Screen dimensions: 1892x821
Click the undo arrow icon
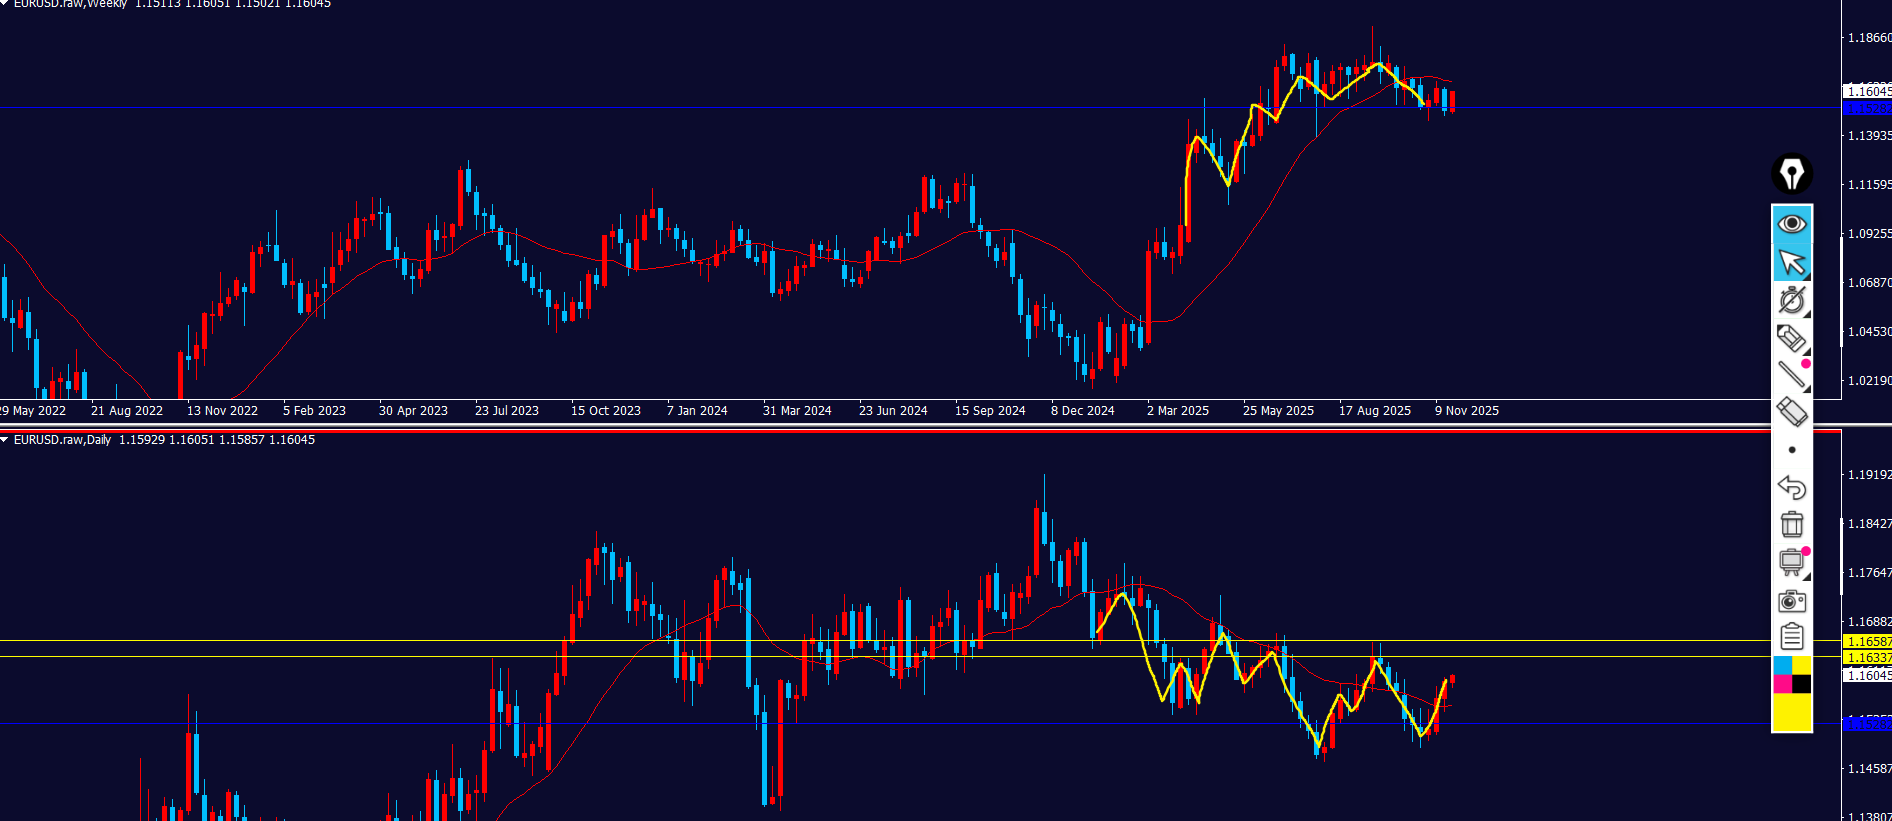click(x=1791, y=487)
